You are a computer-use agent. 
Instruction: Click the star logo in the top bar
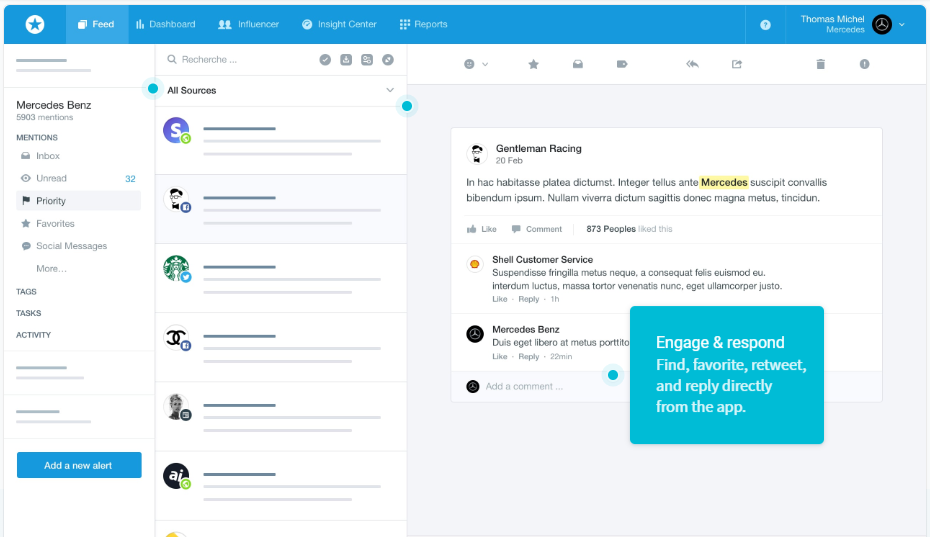[x=35, y=24]
